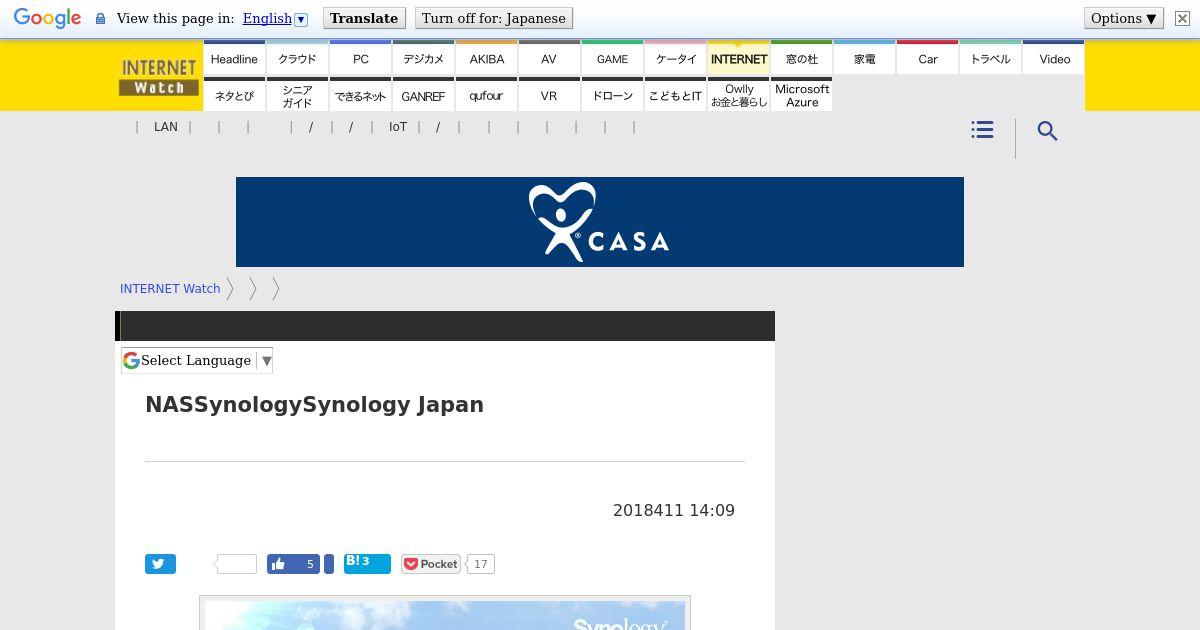Open the 窓の杜 tab

(802, 58)
